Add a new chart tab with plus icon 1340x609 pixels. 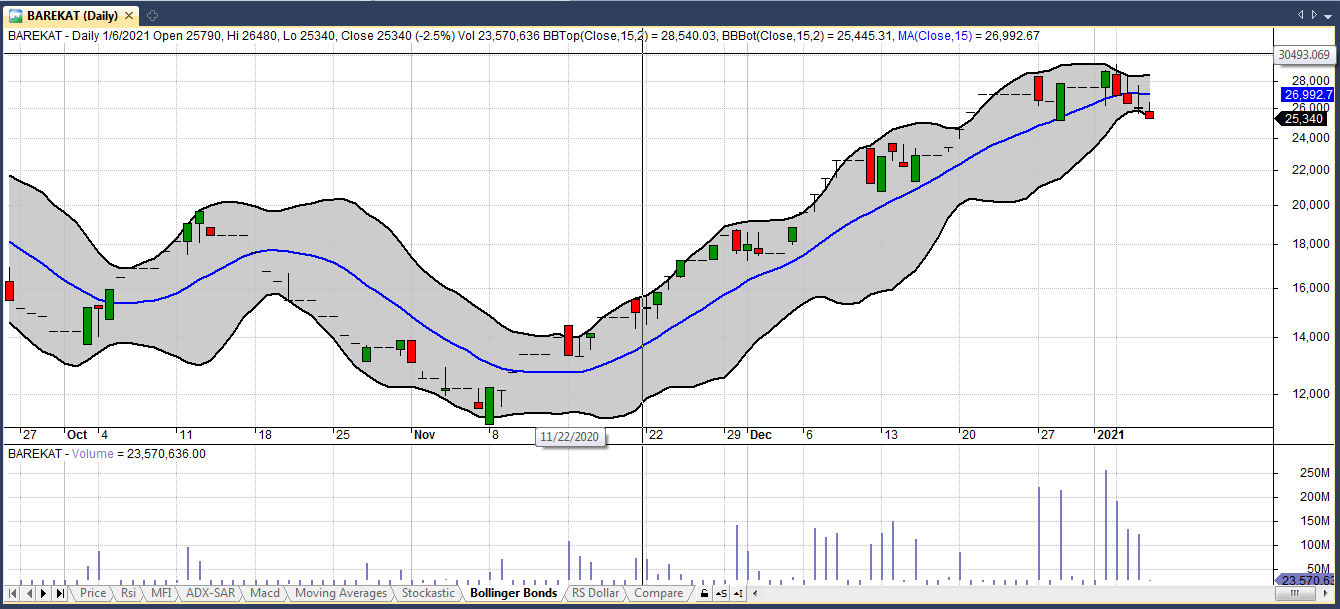pos(152,16)
